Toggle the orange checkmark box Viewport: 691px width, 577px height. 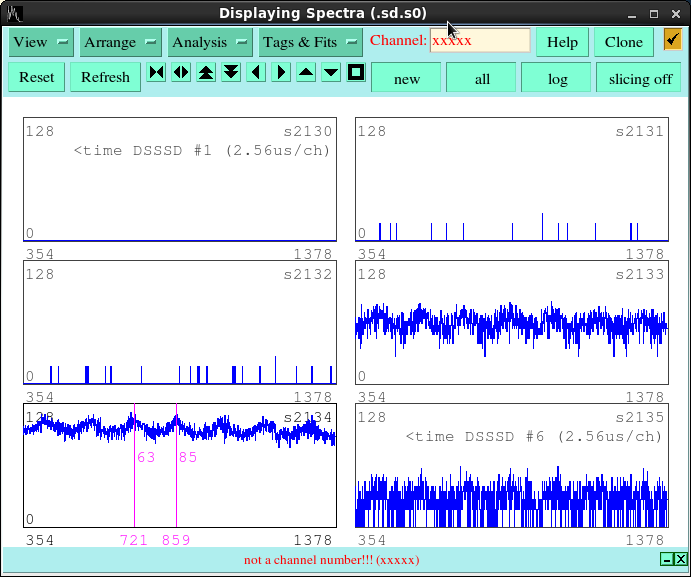[x=672, y=41]
